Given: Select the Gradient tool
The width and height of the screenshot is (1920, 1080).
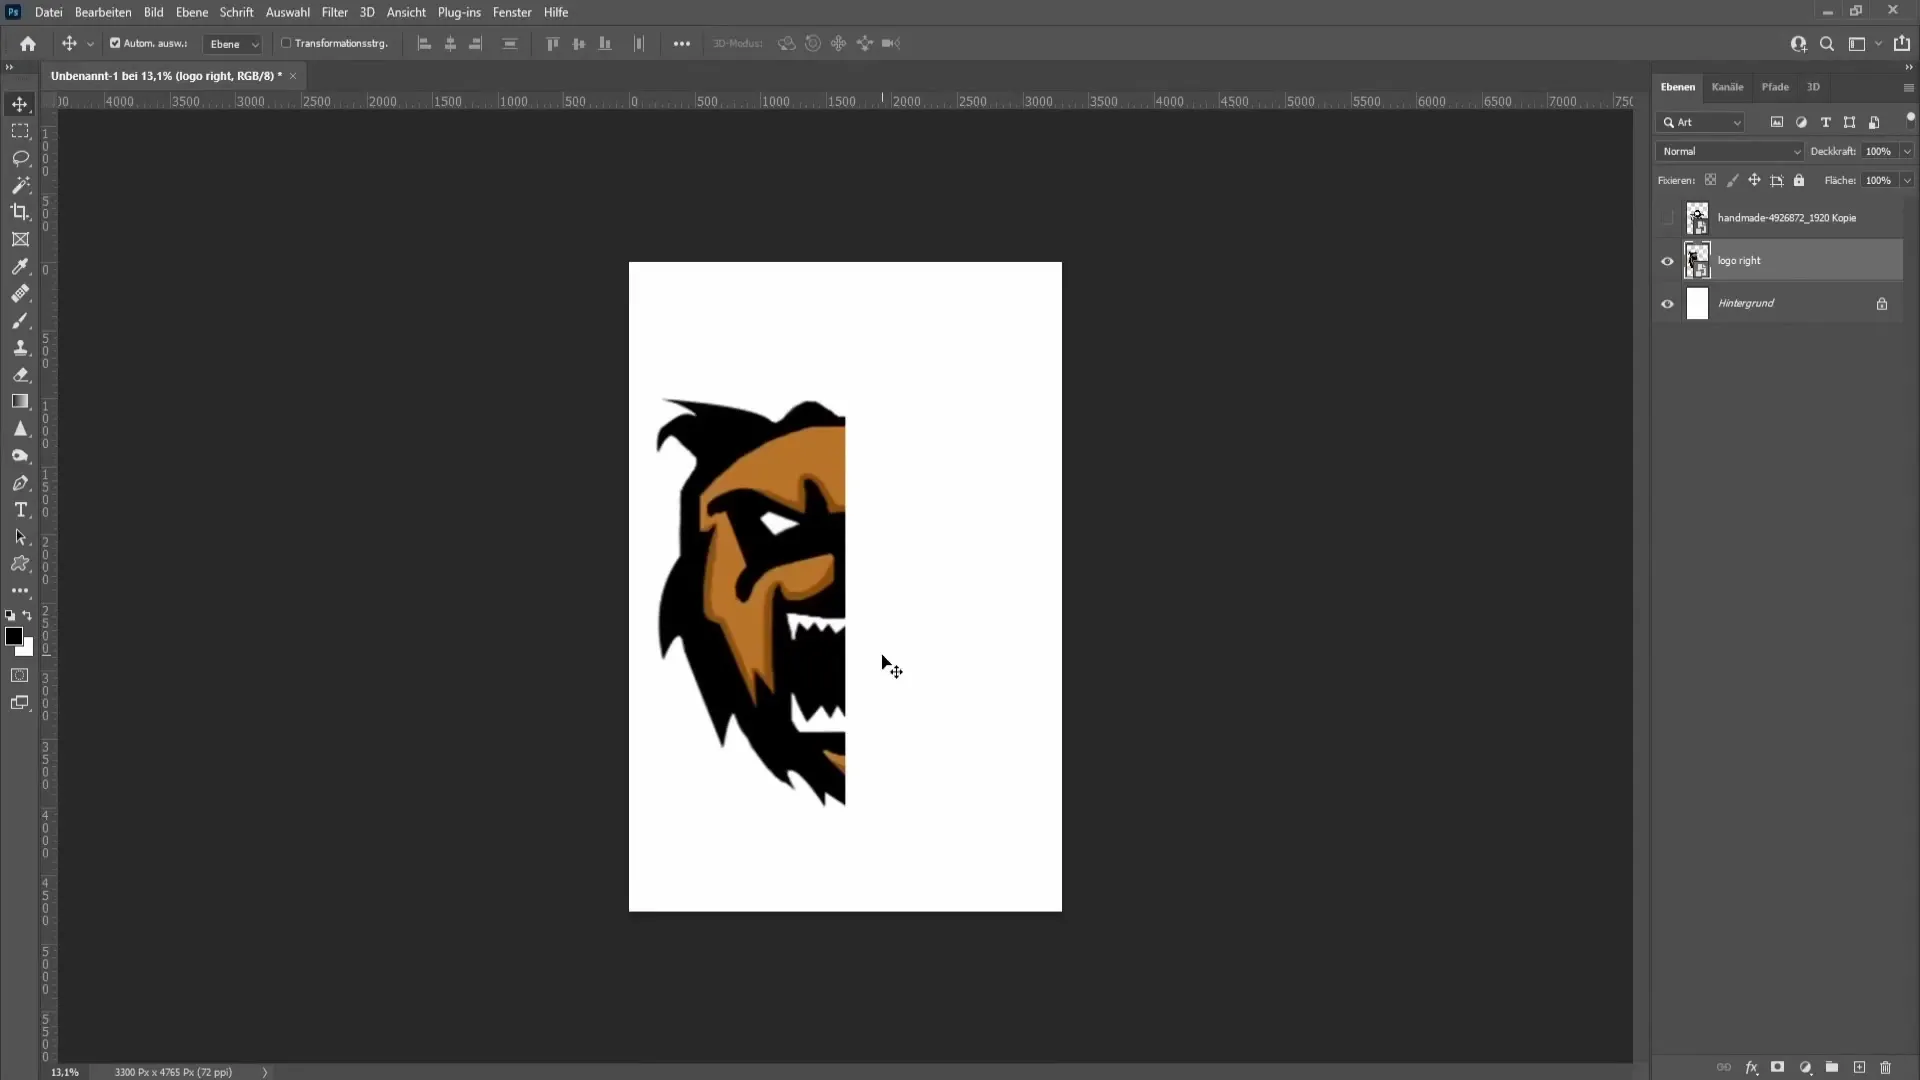Looking at the screenshot, I should coord(20,402).
